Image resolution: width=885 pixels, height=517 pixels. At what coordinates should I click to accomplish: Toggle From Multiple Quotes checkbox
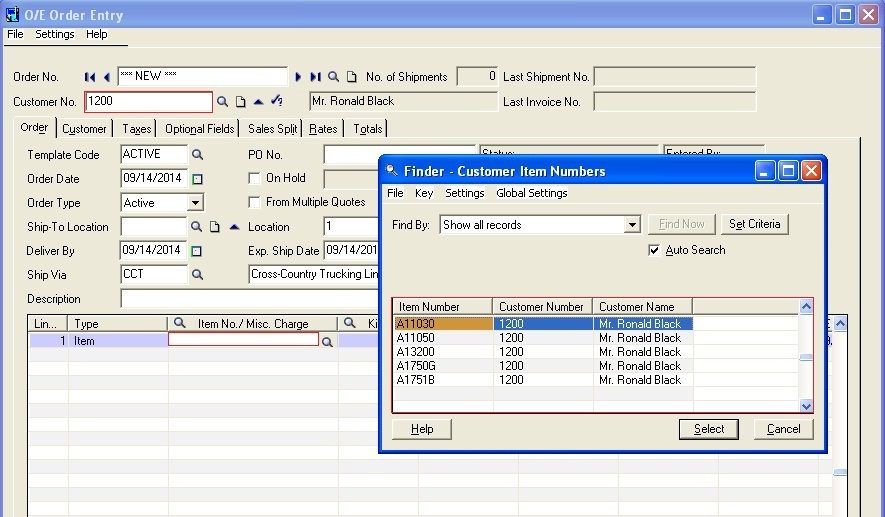[254, 202]
